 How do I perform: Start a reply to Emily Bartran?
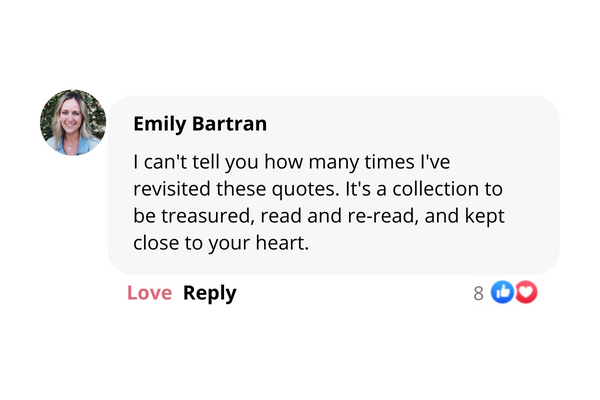tap(210, 294)
